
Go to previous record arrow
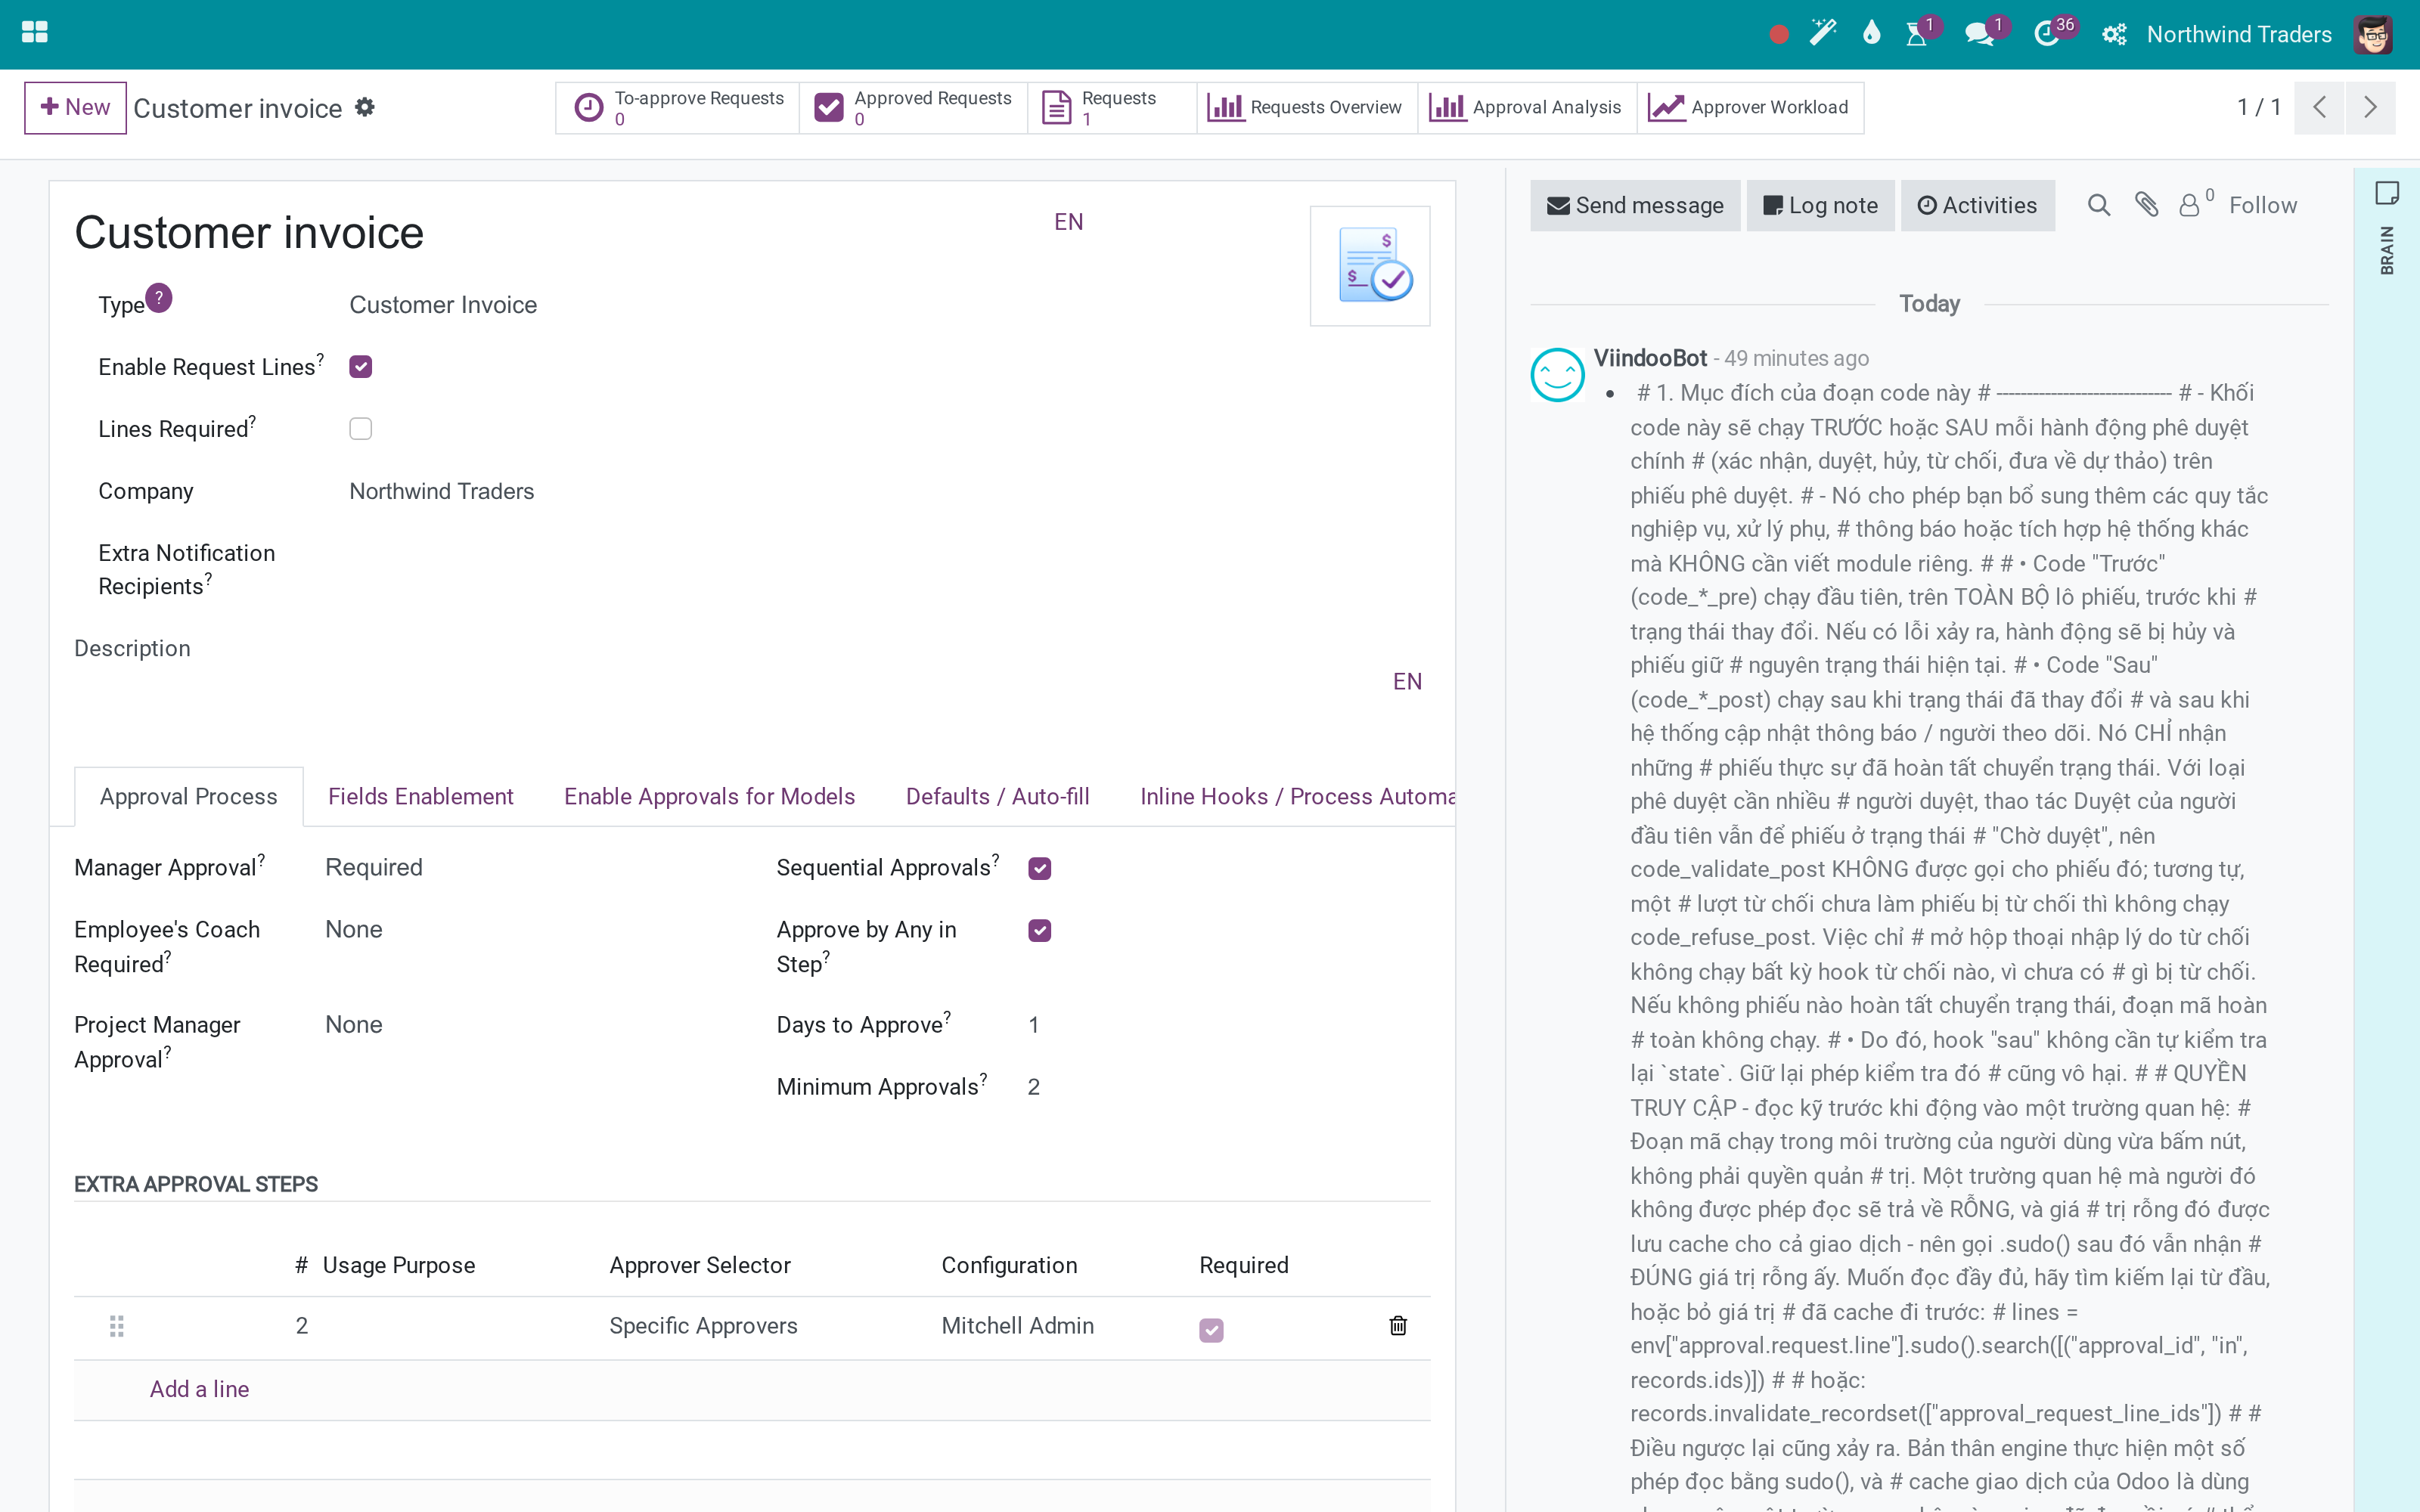(2320, 107)
